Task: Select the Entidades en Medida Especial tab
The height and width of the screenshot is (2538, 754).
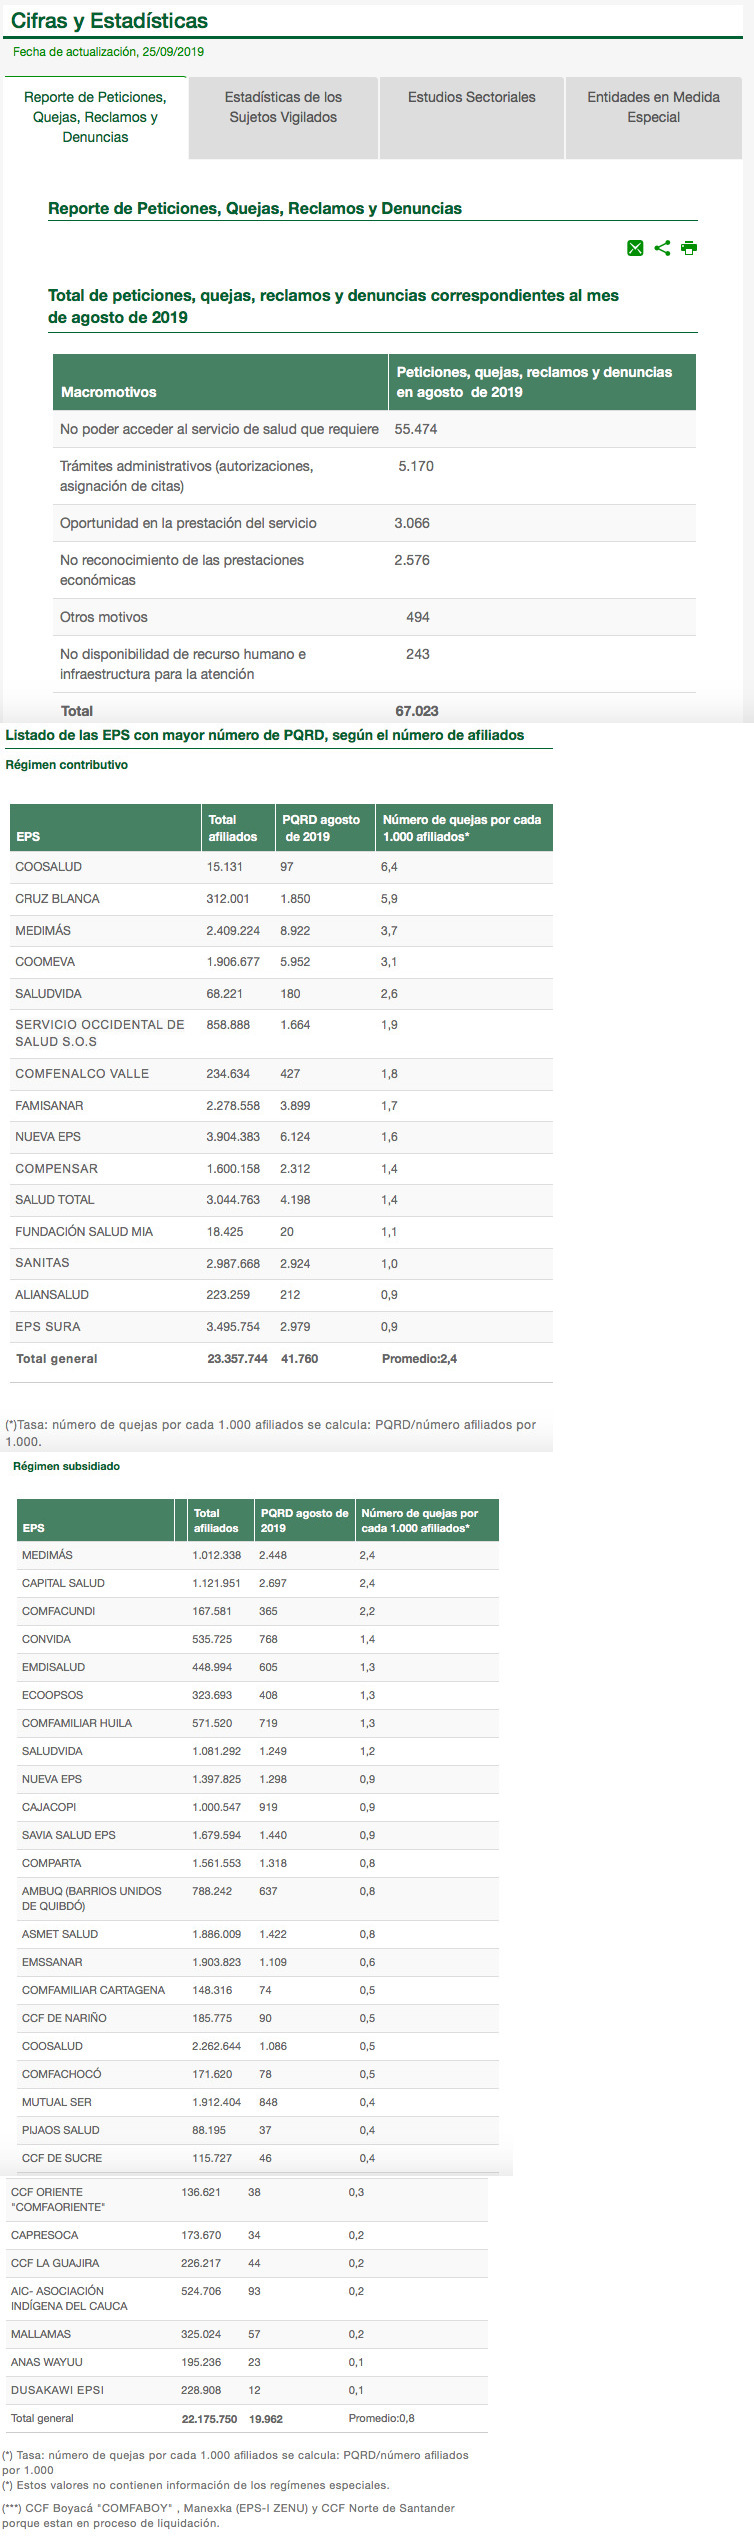Action: [653, 108]
